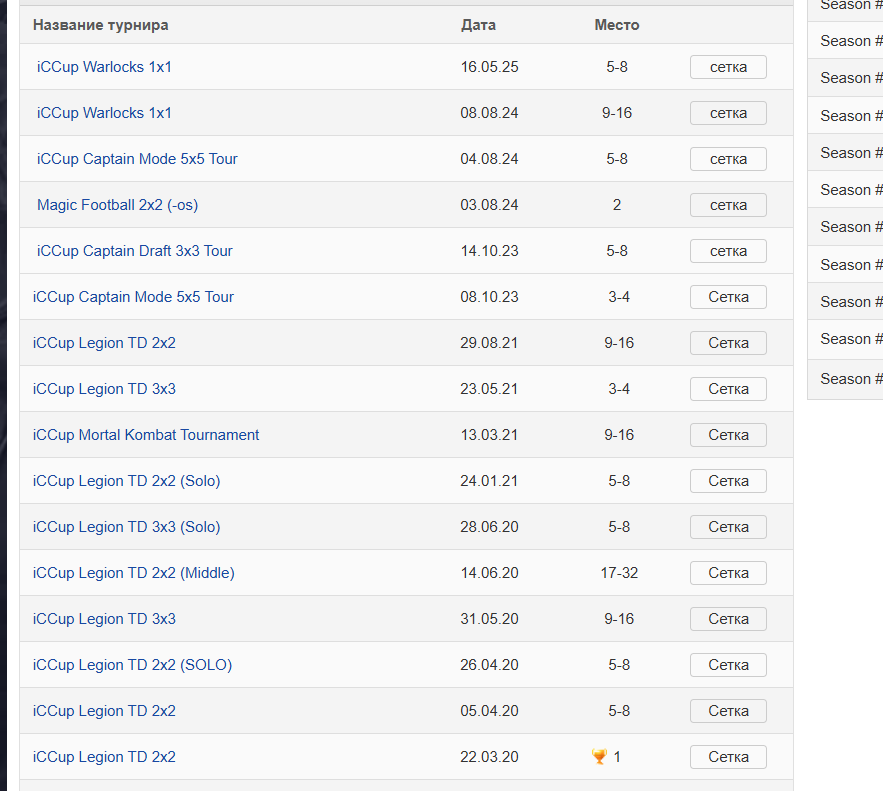
Task: Open iCCup Legion TD 3x3 tournament dated 31.05.20
Action: 104,619
